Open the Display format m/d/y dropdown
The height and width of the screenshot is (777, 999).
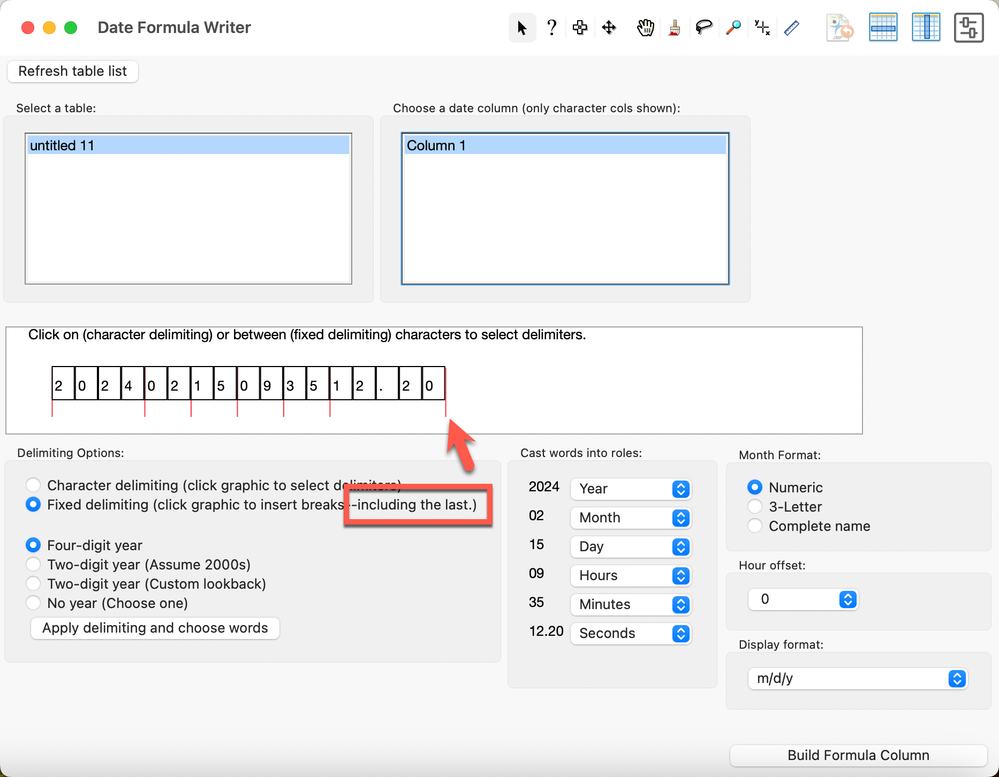pyautogui.click(x=857, y=678)
